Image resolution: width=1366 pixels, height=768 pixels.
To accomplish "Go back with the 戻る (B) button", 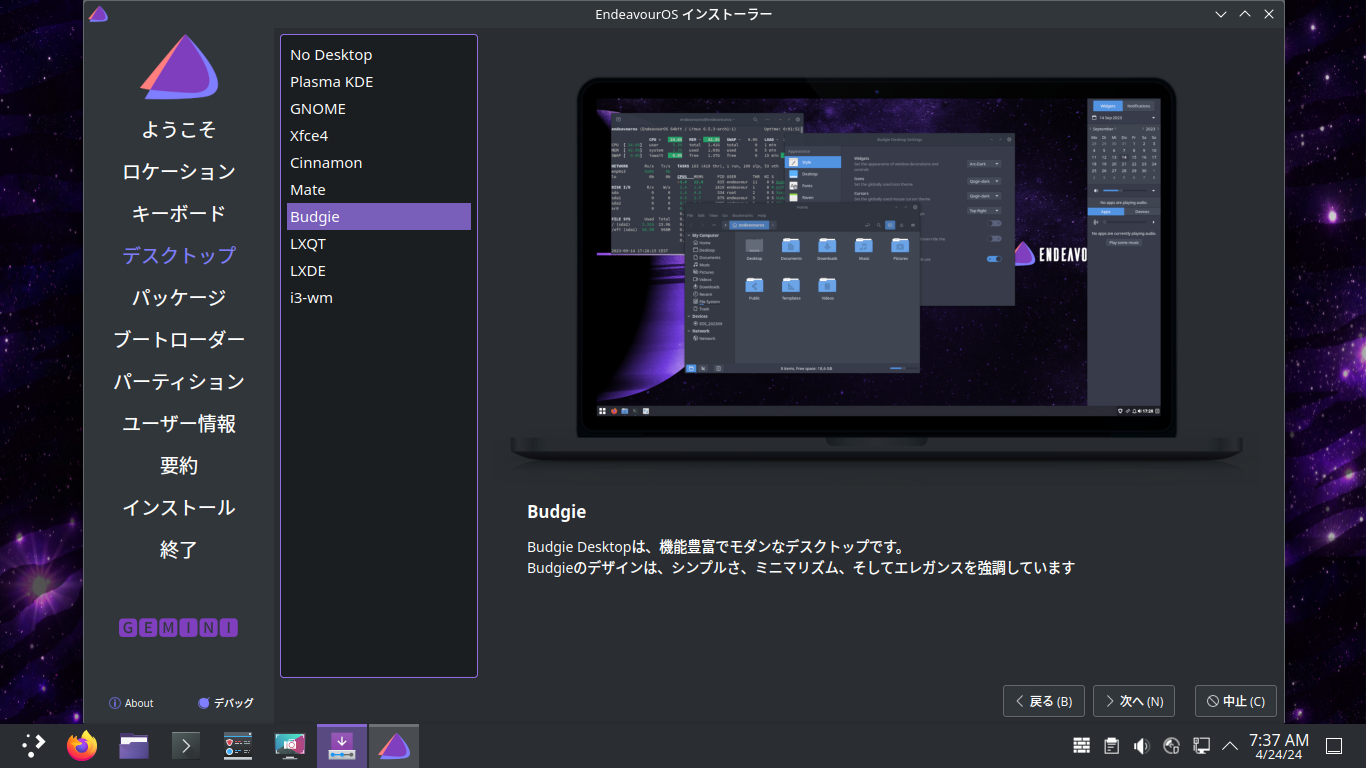I will [1044, 701].
